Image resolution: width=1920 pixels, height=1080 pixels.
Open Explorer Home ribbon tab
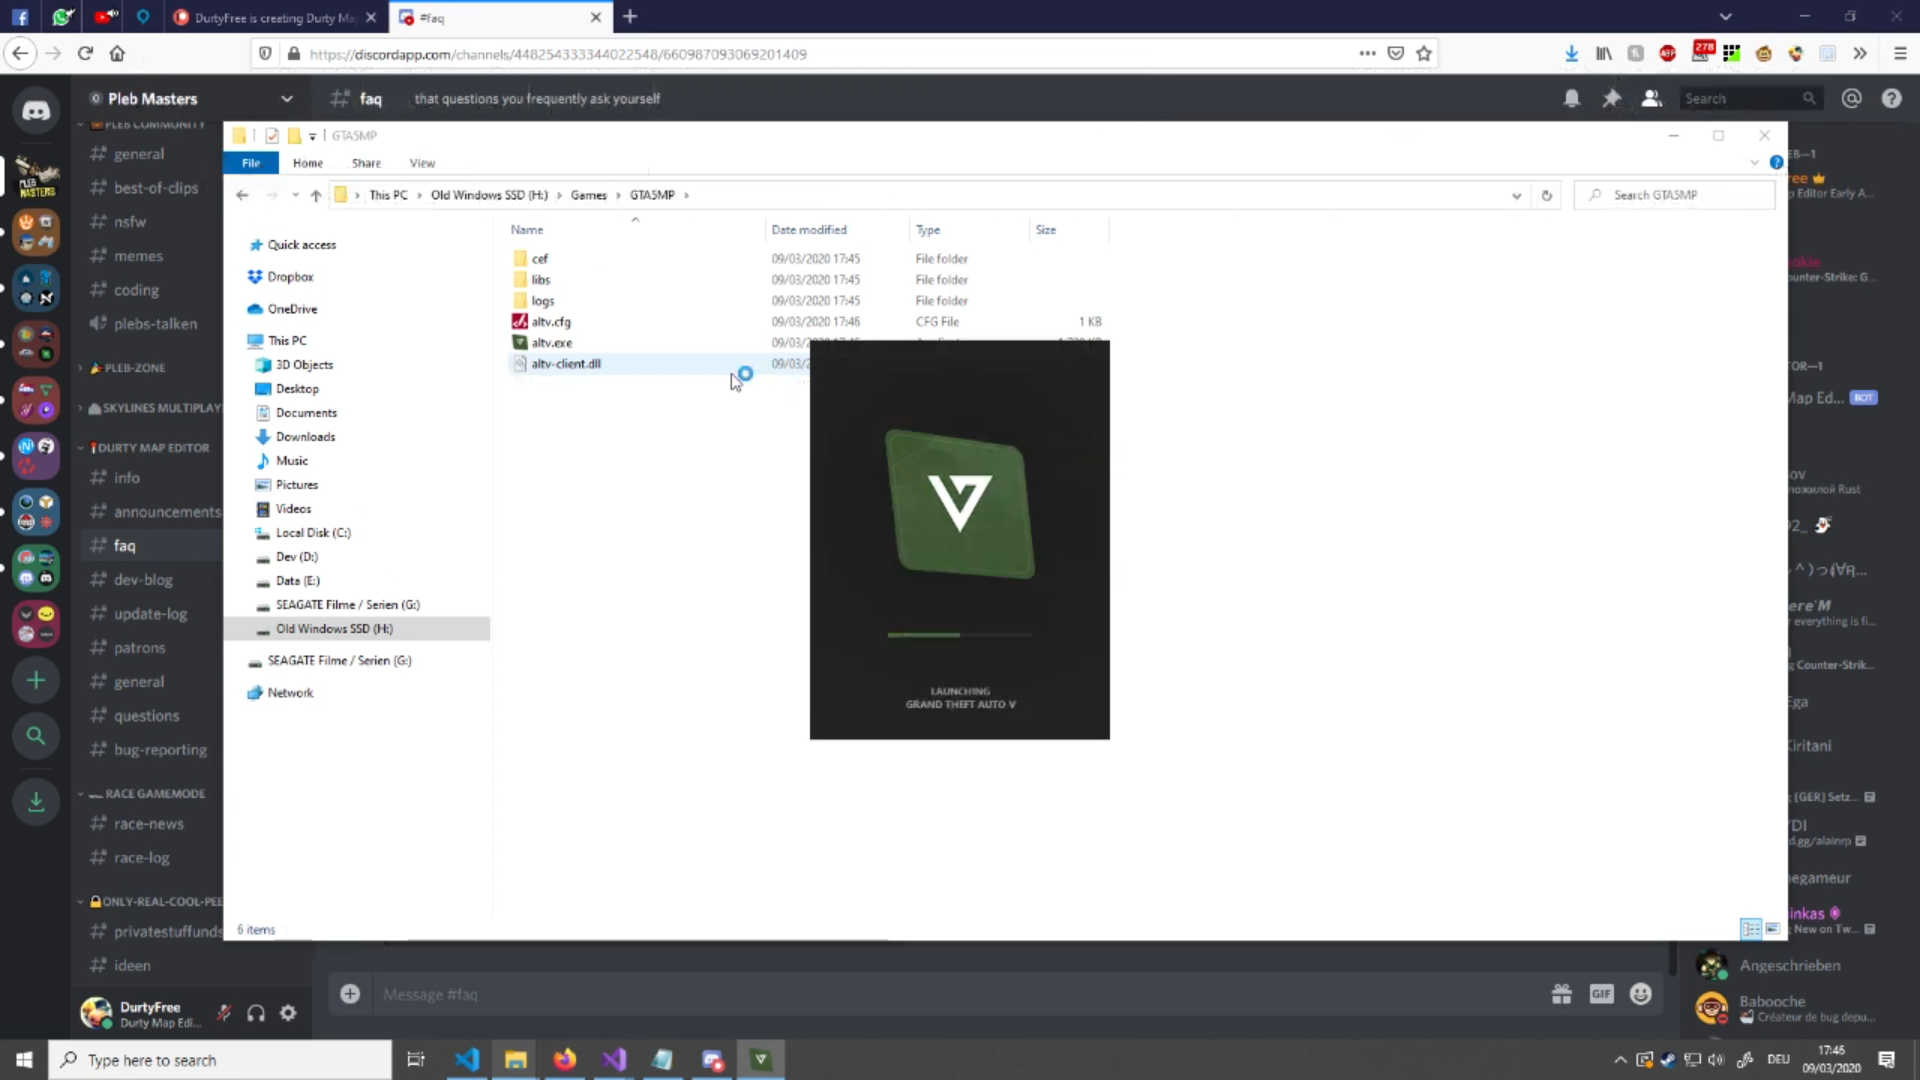[308, 163]
